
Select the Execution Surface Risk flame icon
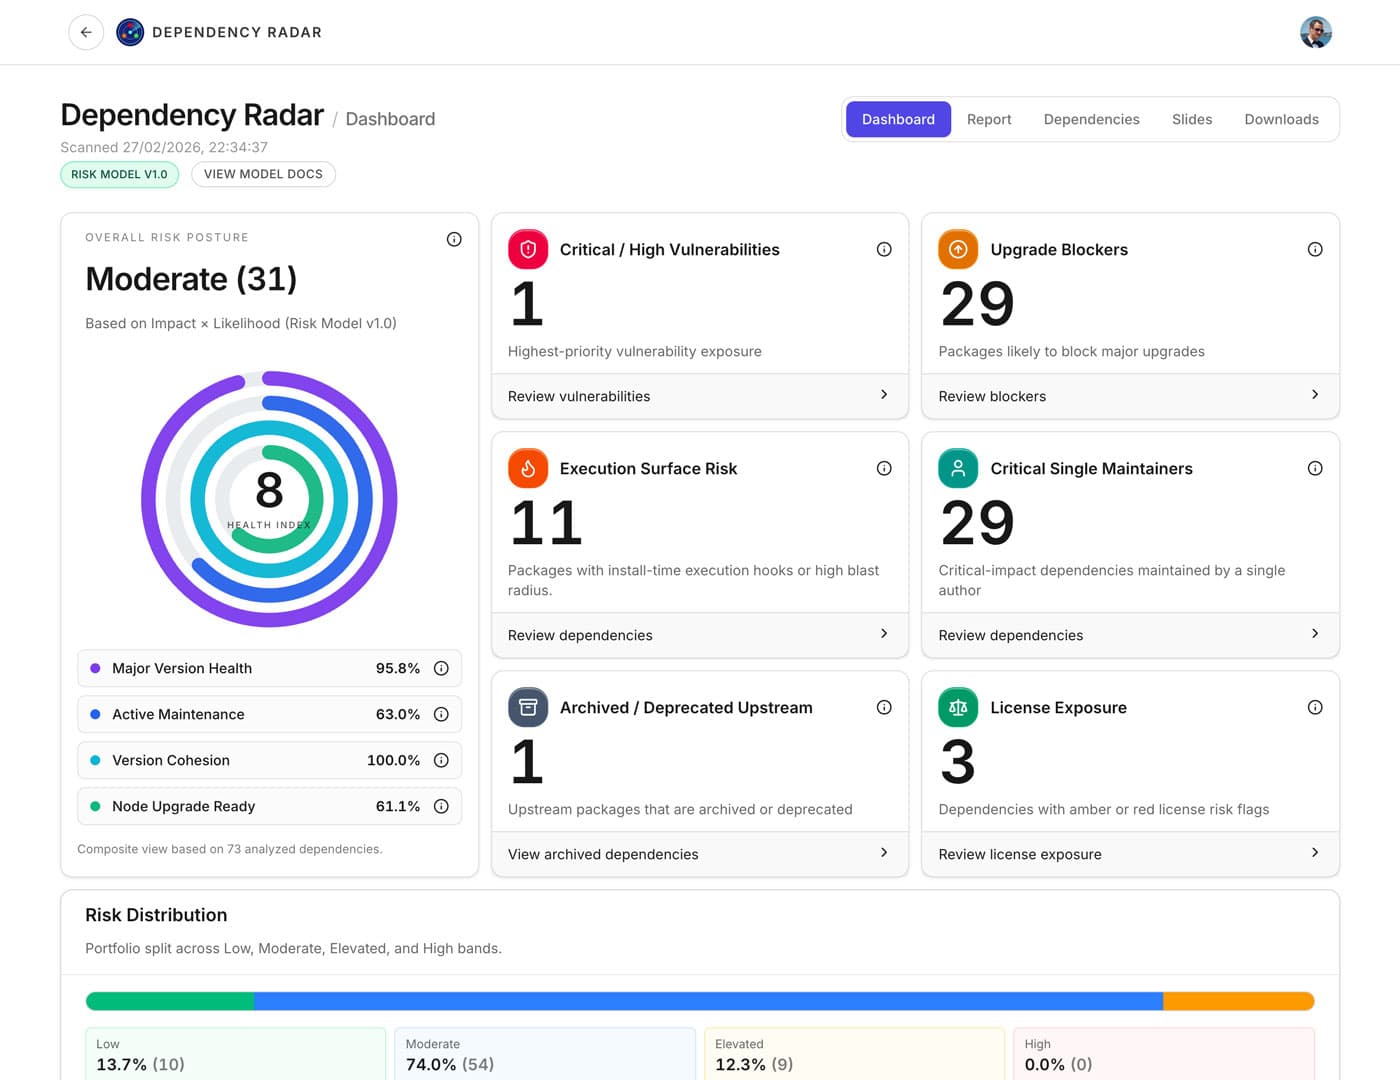coord(528,468)
